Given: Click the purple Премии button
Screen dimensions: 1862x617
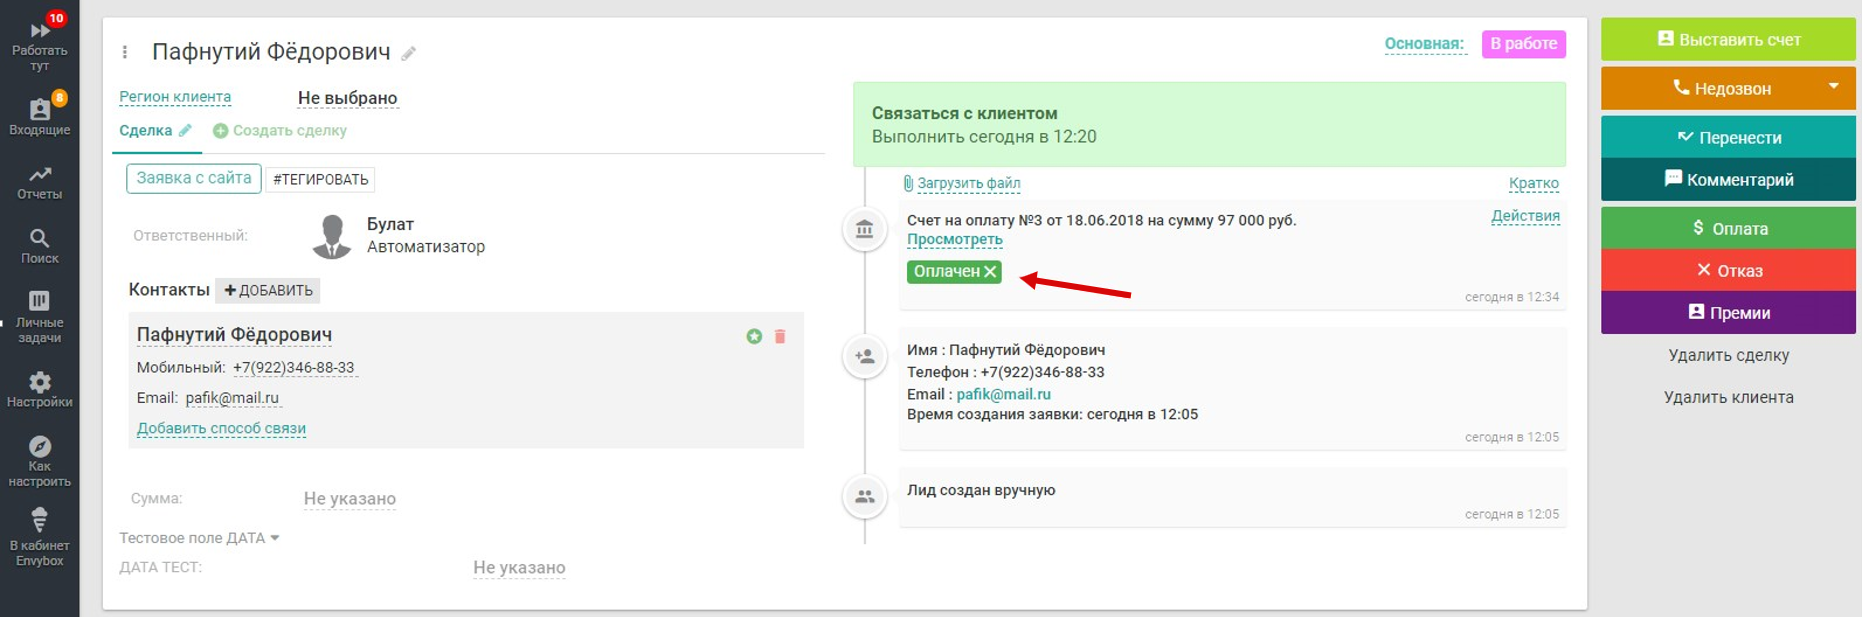Looking at the screenshot, I should tap(1728, 312).
